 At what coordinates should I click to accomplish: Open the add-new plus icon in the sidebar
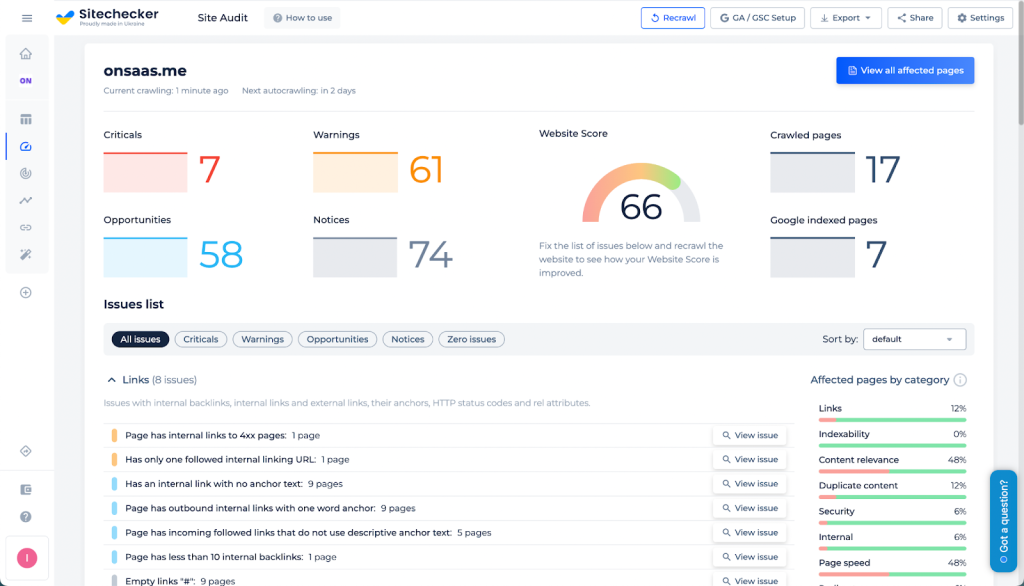click(27, 292)
